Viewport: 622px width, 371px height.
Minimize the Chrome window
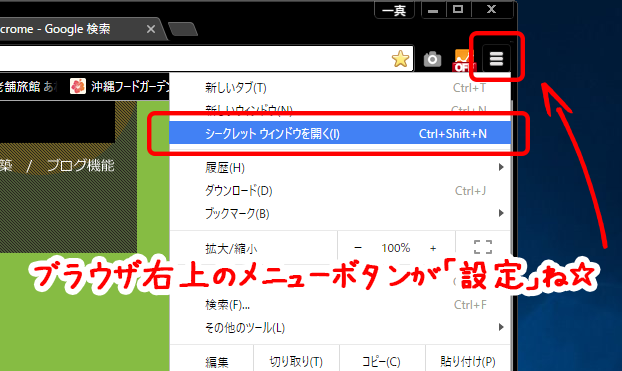point(433,10)
